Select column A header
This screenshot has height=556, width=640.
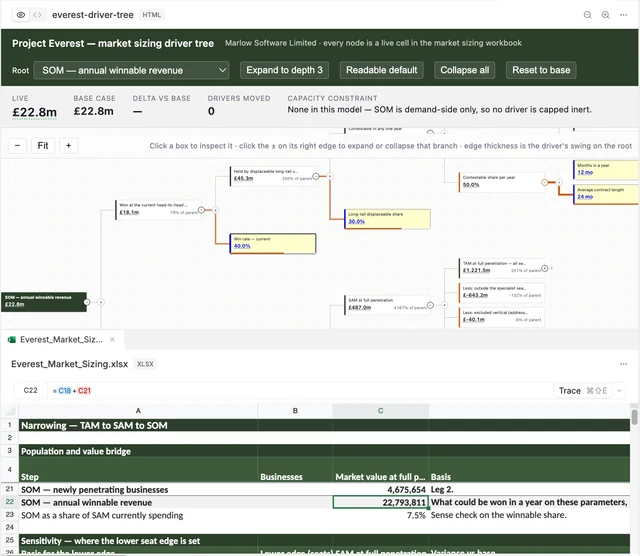pos(138,411)
